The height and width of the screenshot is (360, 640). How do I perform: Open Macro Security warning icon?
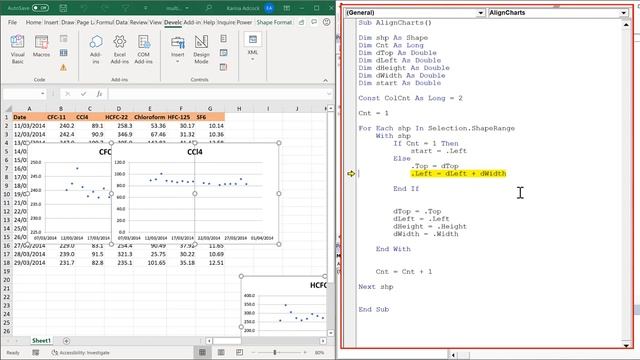tap(63, 67)
